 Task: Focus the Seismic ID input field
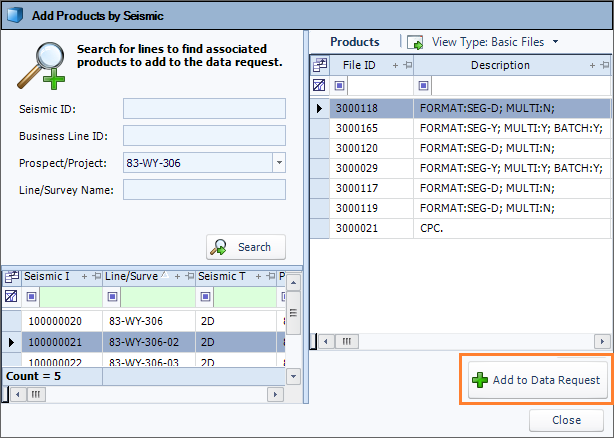[x=204, y=108]
